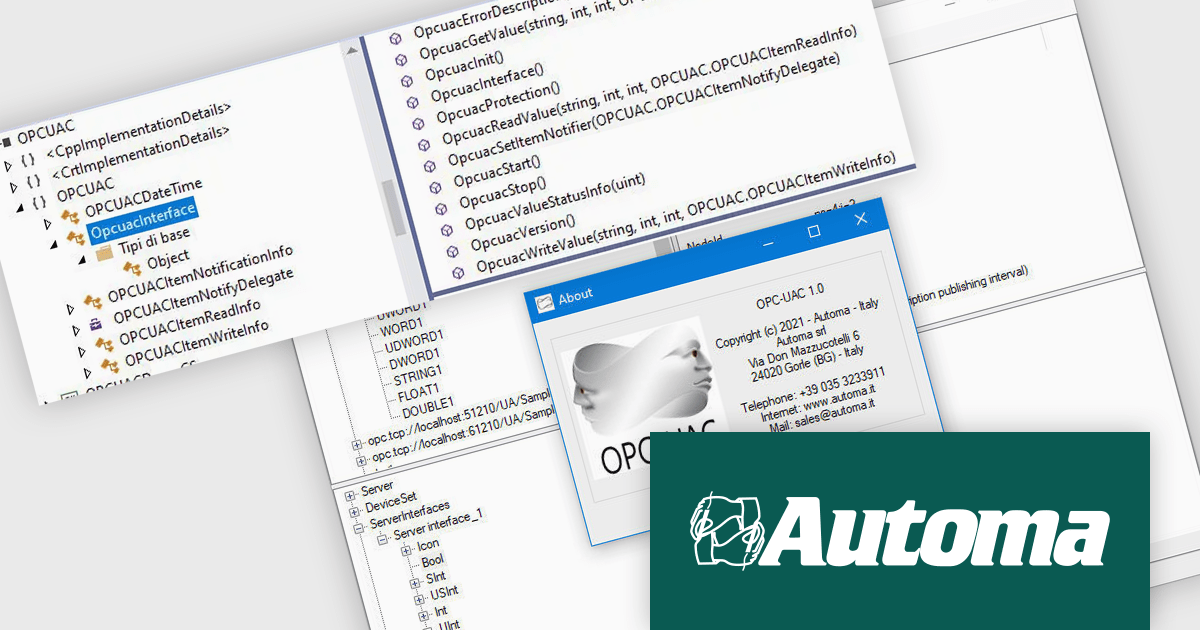Click the delegate icon beside OPCUACItemNotifyDelegate
This screenshot has height=630, width=1200.
point(95,322)
